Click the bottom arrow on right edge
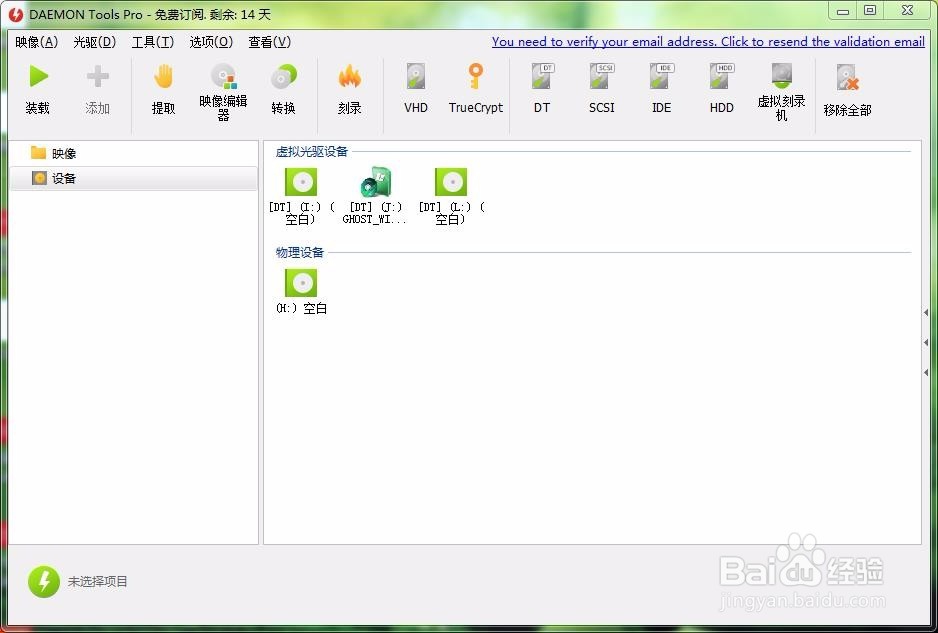Viewport: 938px width, 633px height. click(926, 372)
